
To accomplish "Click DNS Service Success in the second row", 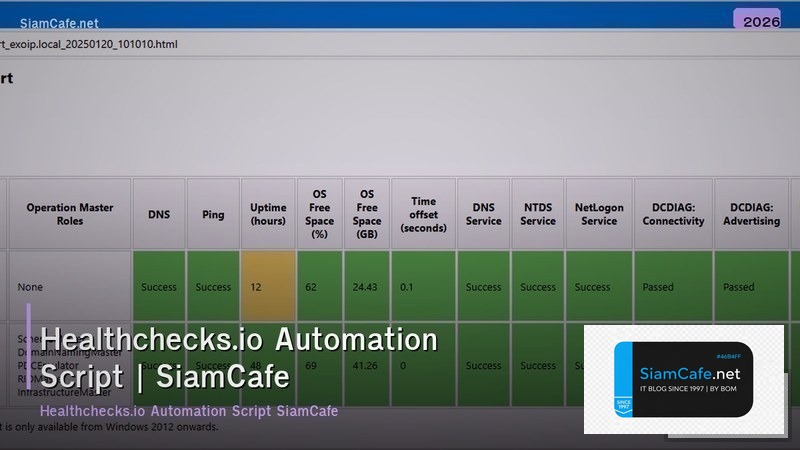I will tap(484, 365).
